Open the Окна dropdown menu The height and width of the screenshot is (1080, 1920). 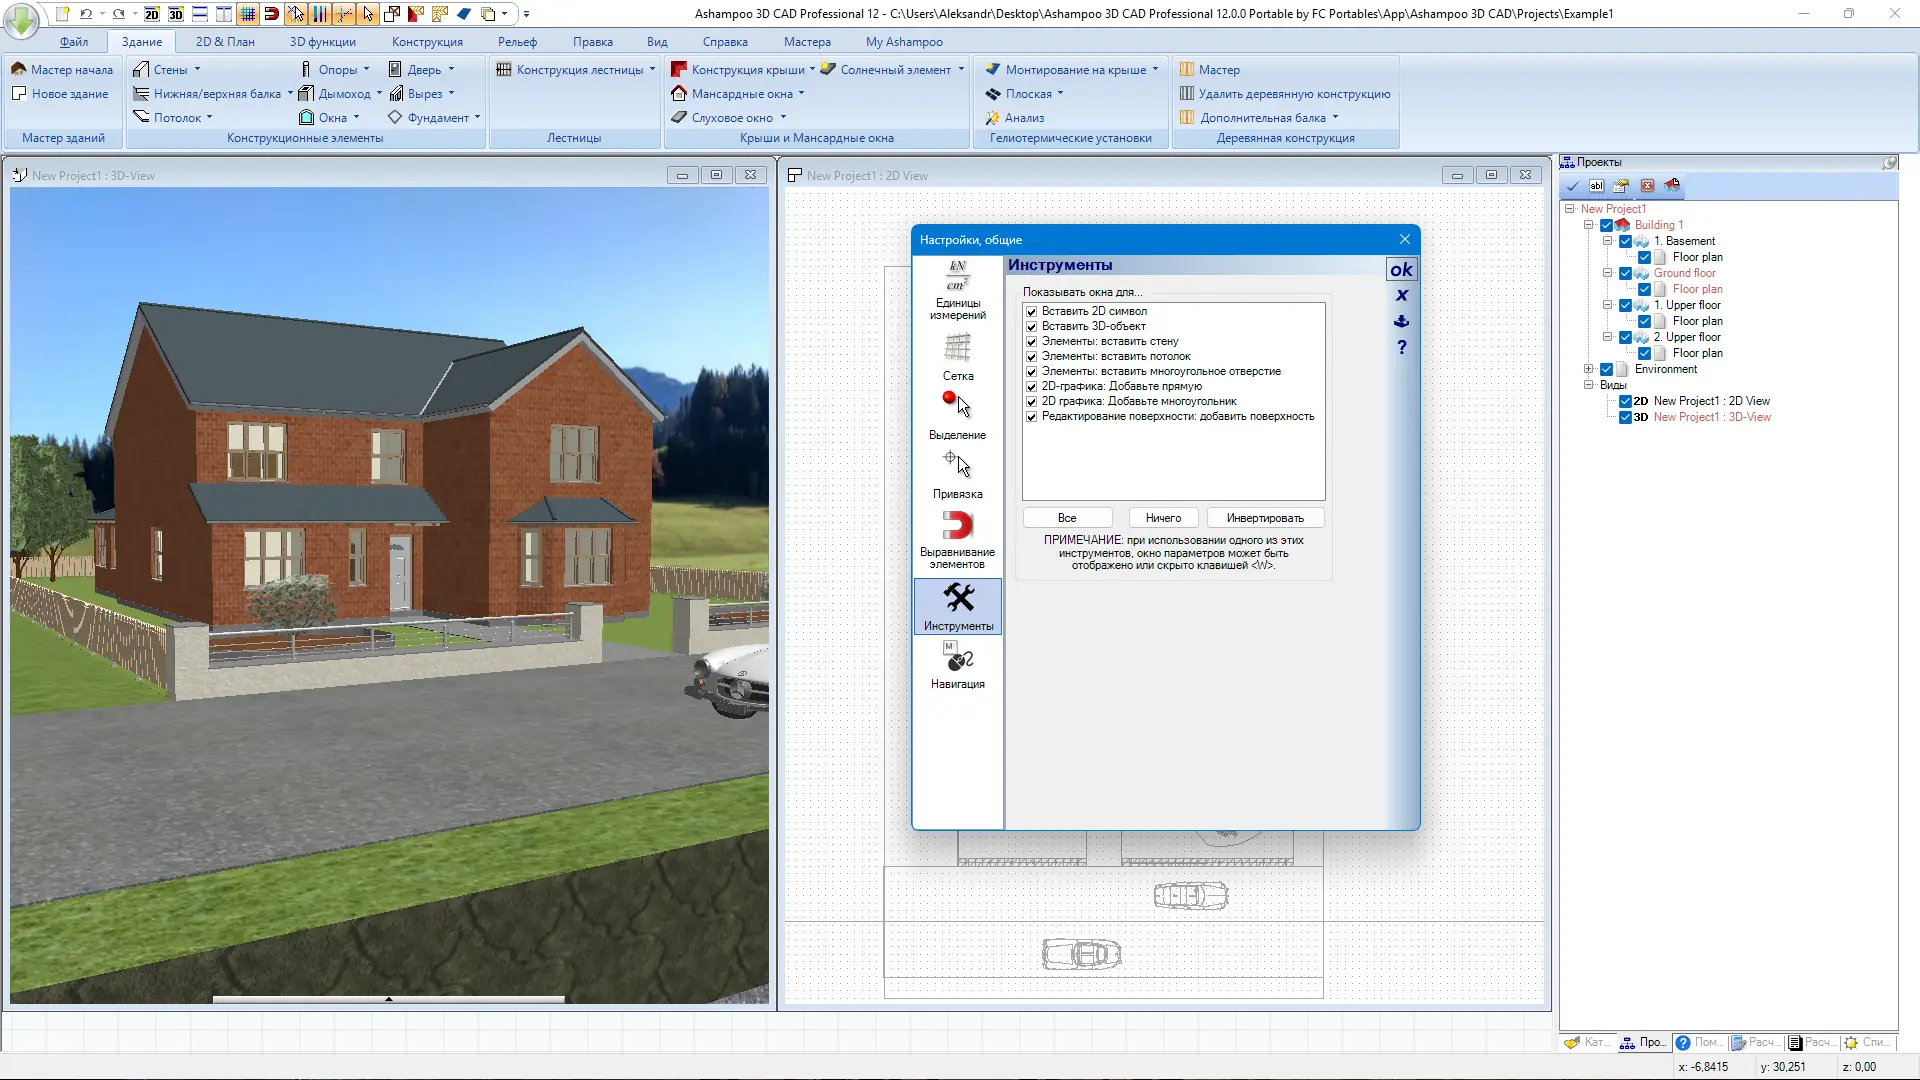pyautogui.click(x=356, y=118)
